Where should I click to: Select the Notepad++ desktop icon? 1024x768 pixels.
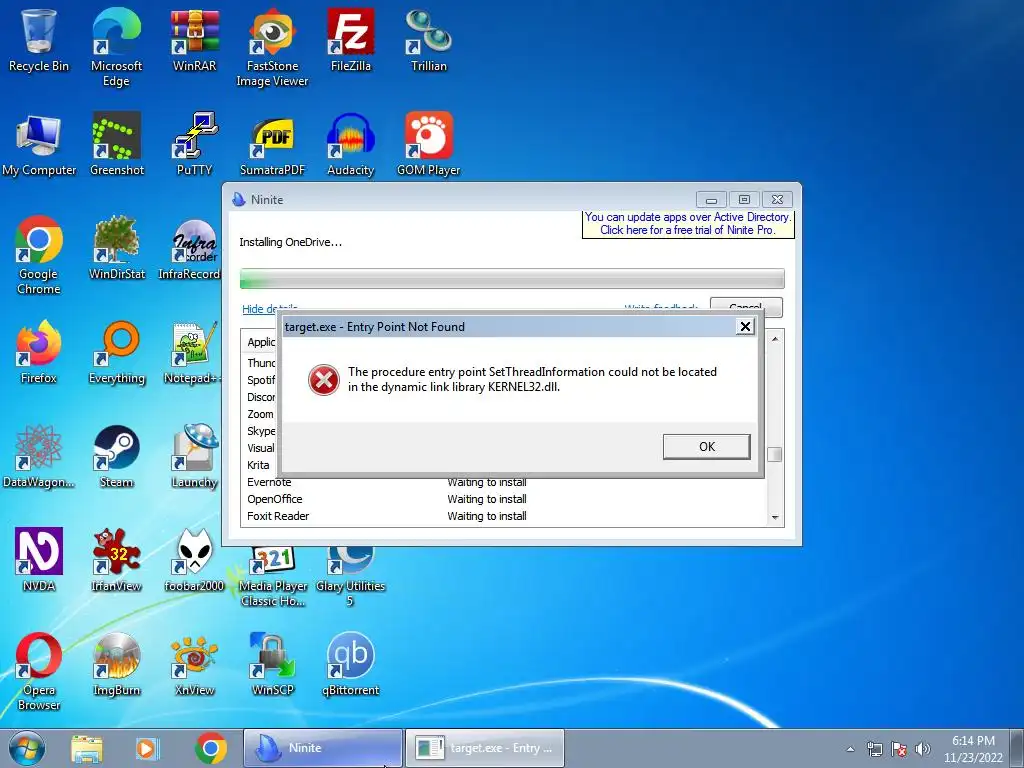point(192,351)
